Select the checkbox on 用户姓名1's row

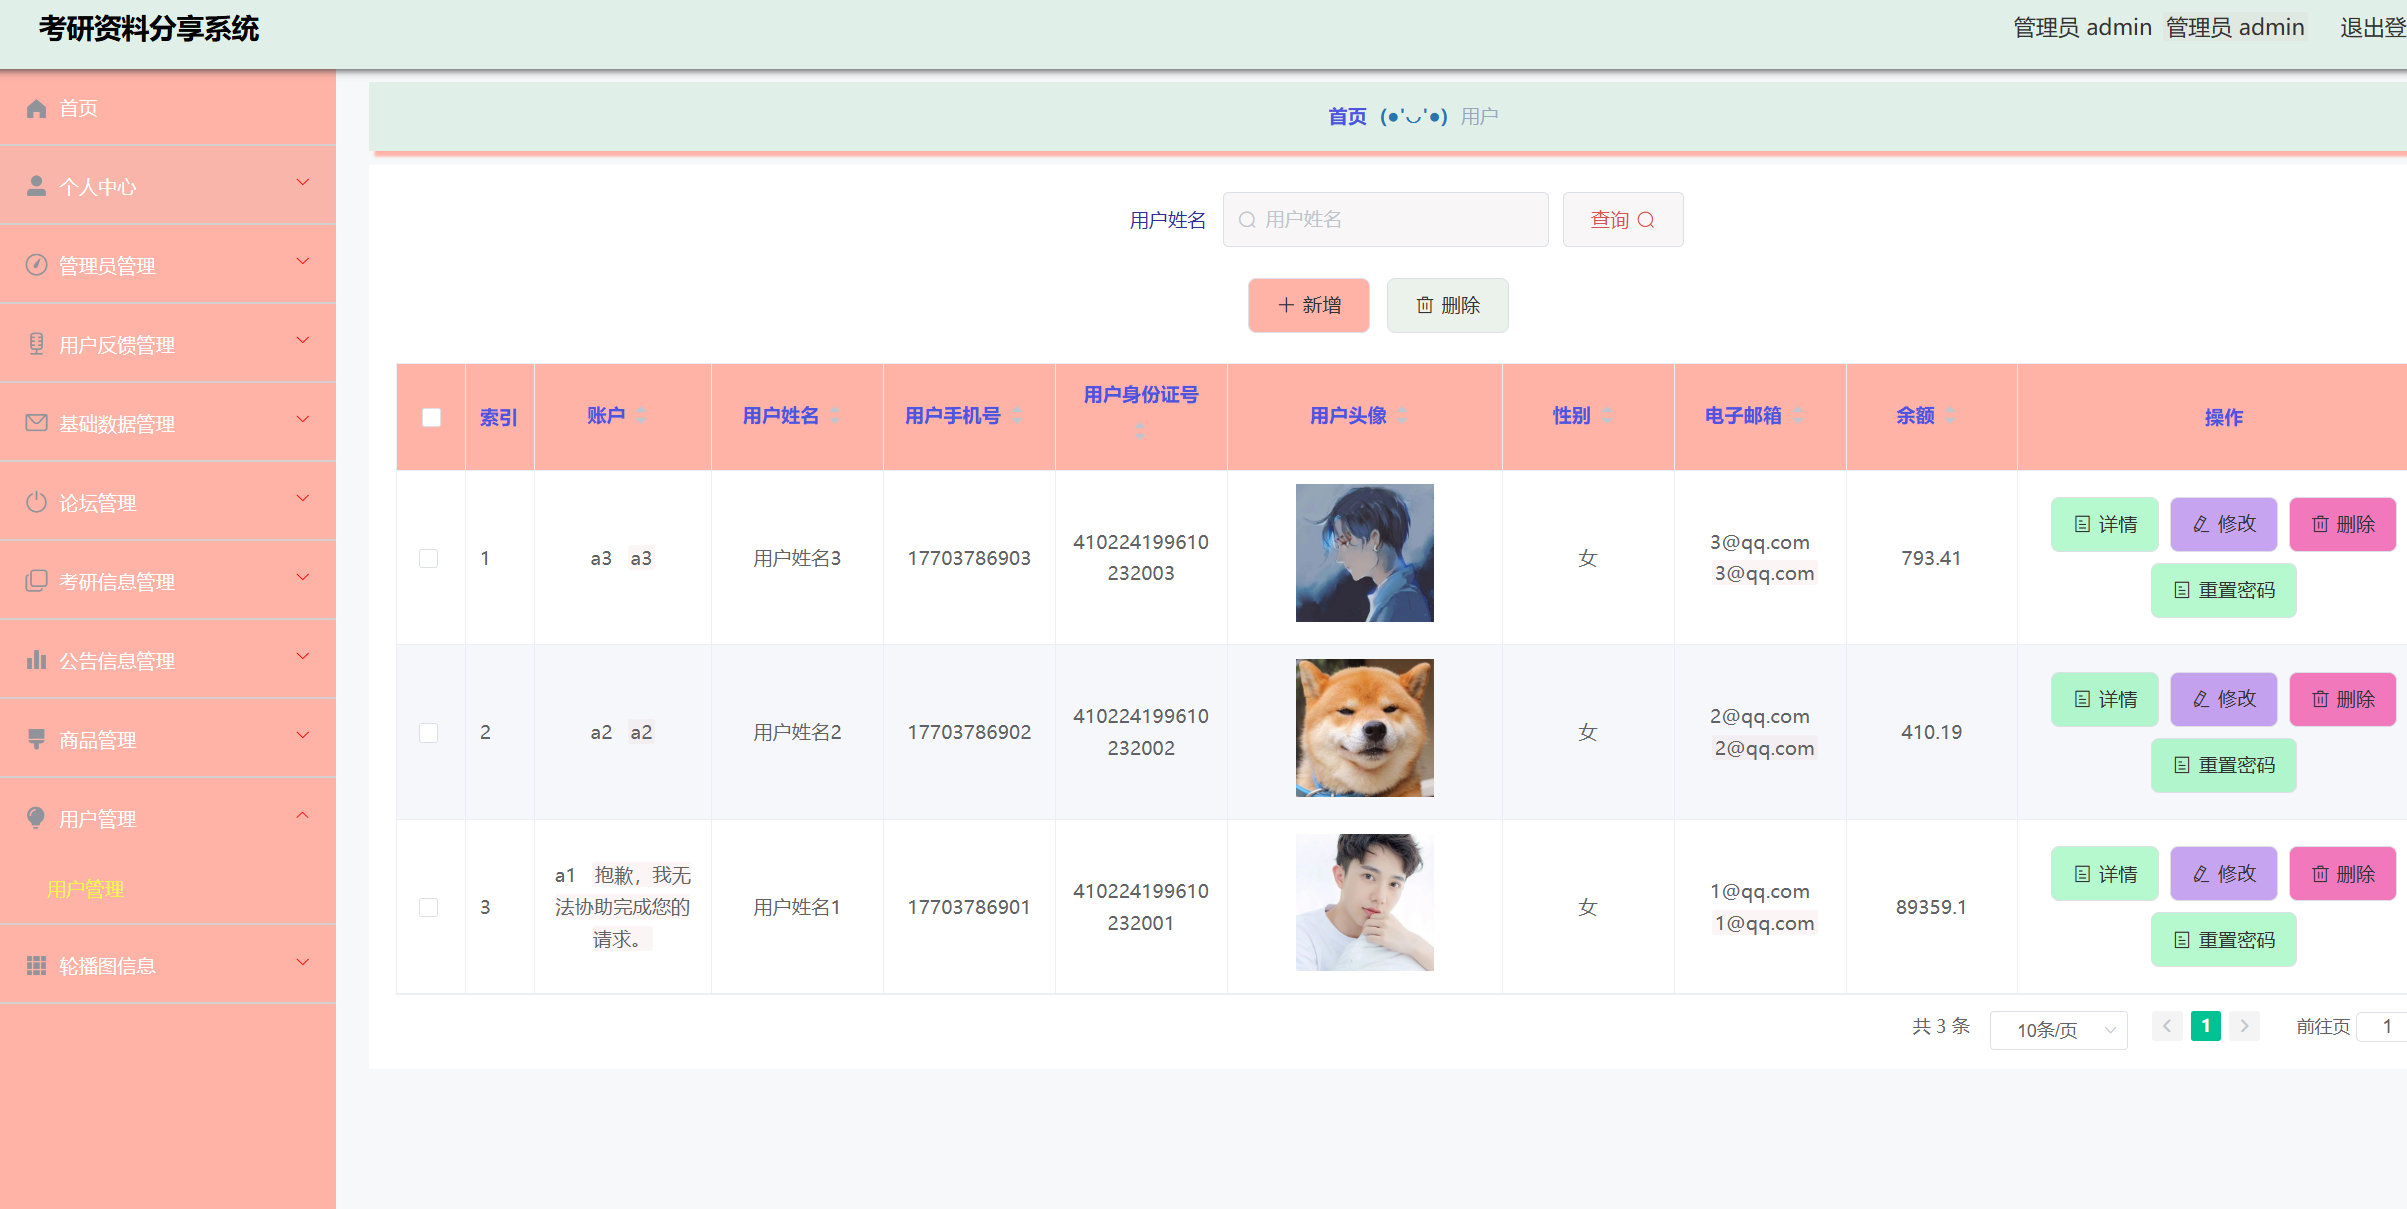coord(430,907)
